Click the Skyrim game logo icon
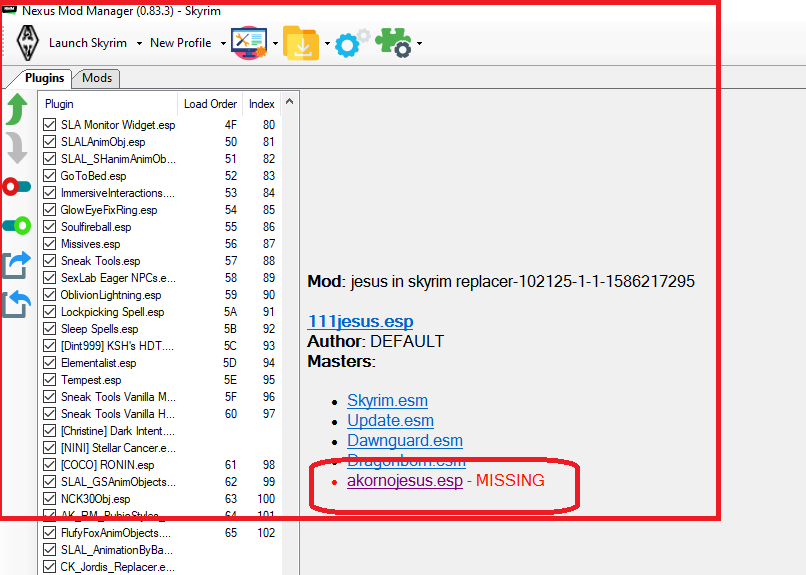This screenshot has height=575, width=806. pos(28,43)
